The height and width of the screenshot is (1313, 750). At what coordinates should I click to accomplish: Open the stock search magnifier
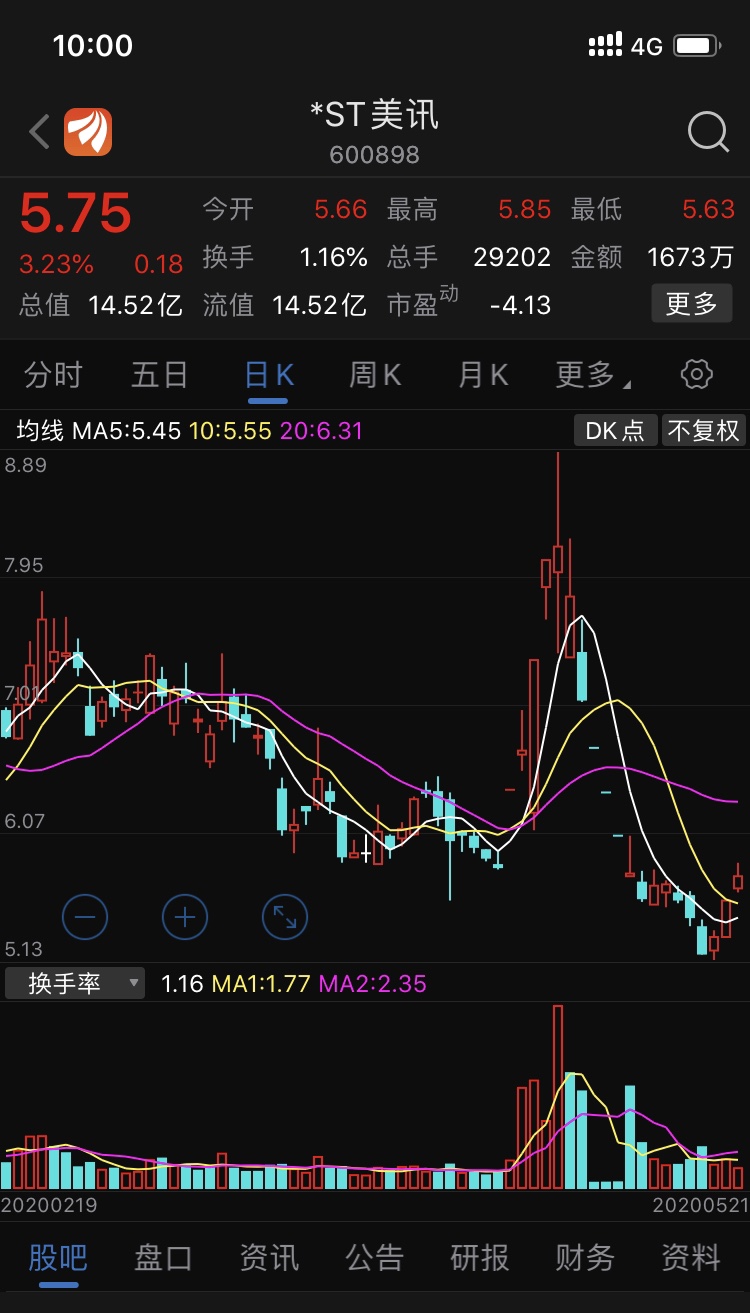708,132
